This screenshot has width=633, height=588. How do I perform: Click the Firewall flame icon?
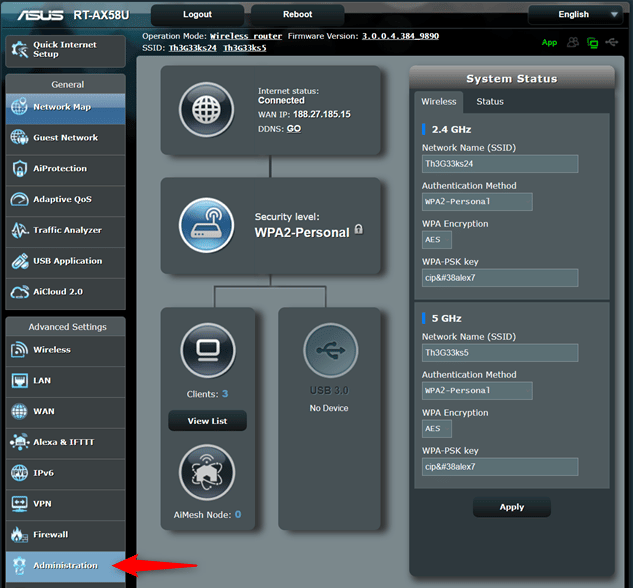[x=19, y=534]
